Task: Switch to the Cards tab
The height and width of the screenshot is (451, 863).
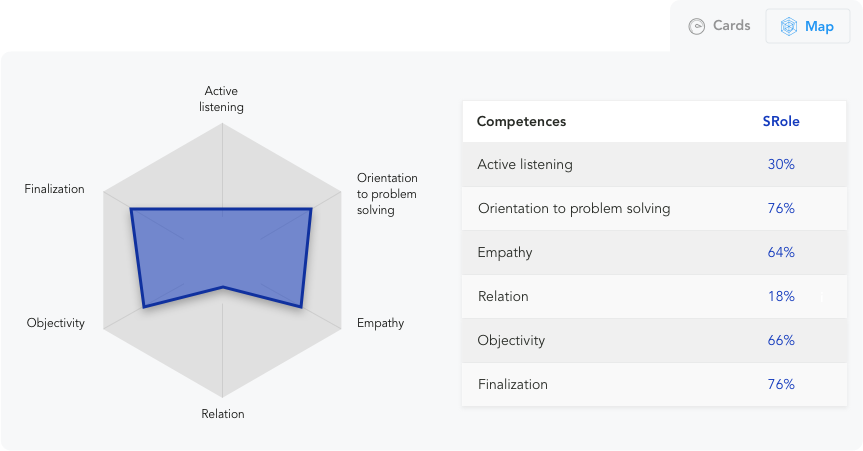Action: pyautogui.click(x=719, y=26)
